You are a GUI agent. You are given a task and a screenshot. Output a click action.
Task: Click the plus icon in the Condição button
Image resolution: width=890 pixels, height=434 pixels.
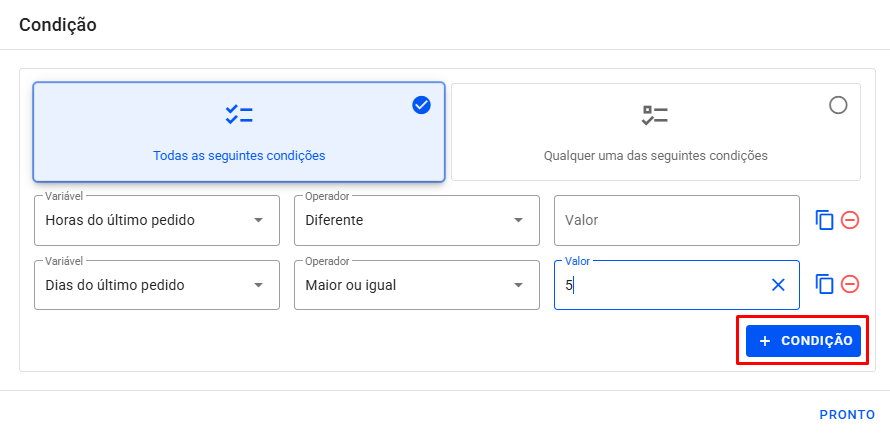(x=765, y=341)
